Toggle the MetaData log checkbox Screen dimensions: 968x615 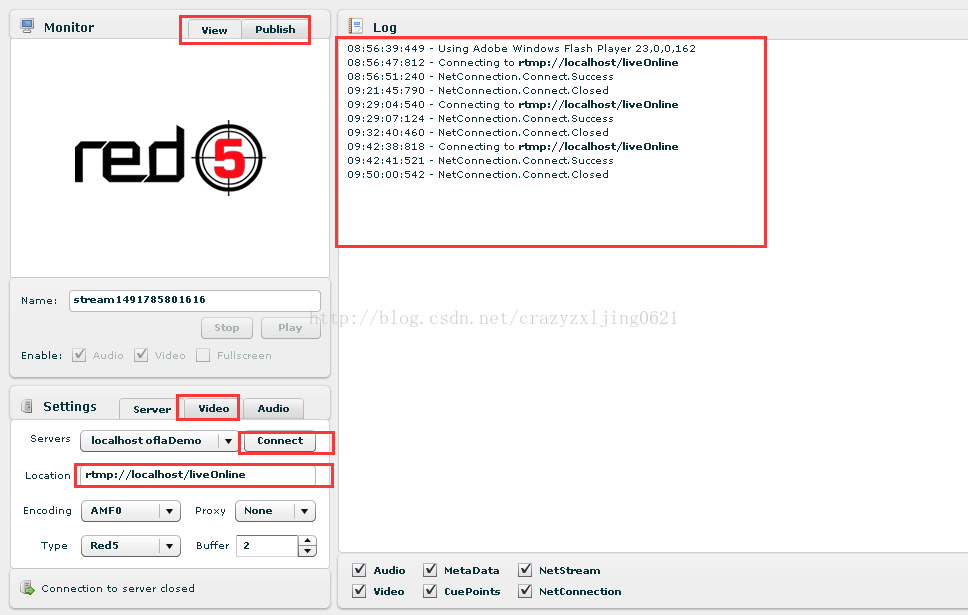point(430,570)
